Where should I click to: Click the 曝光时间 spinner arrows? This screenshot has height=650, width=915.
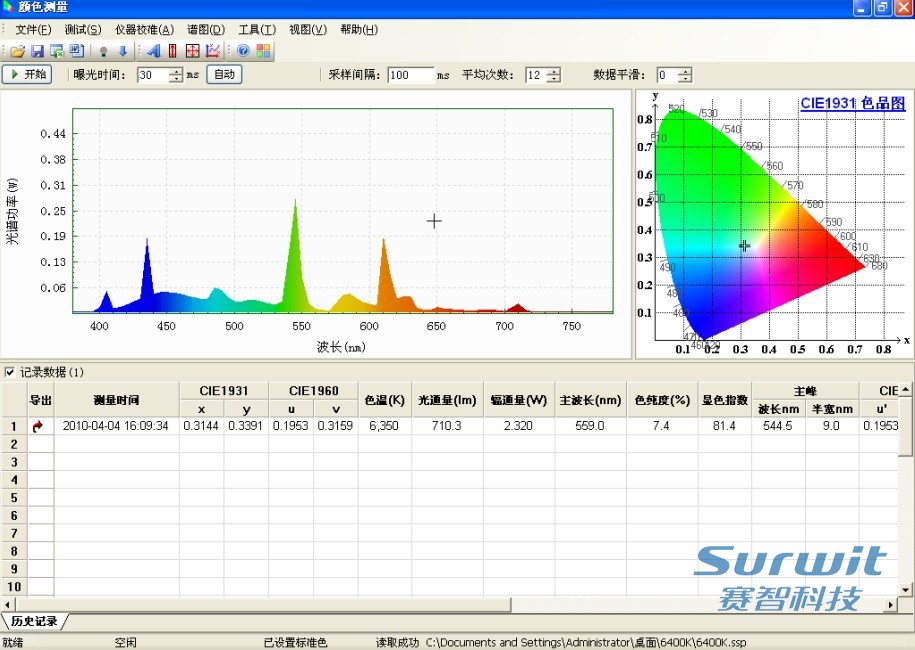(x=176, y=75)
